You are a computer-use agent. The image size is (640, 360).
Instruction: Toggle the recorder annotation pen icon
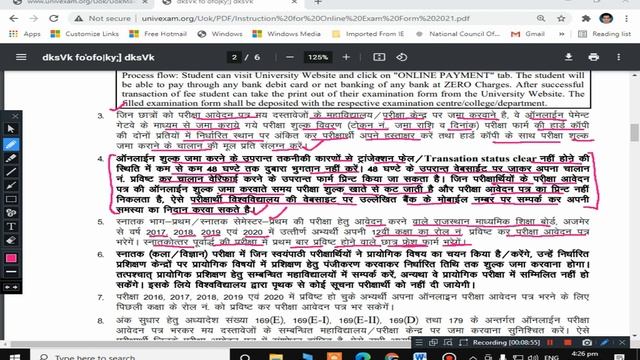coord(604,342)
